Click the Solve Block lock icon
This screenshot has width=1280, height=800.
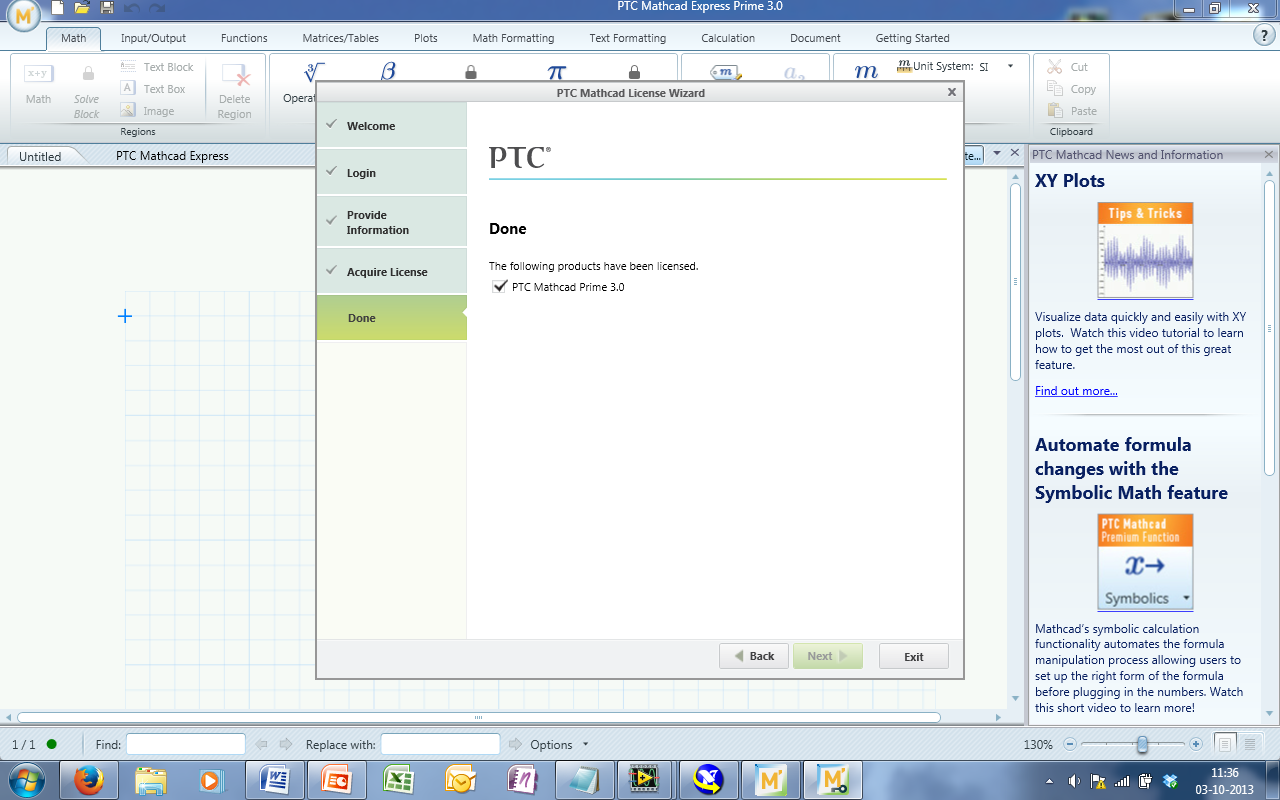[87, 74]
